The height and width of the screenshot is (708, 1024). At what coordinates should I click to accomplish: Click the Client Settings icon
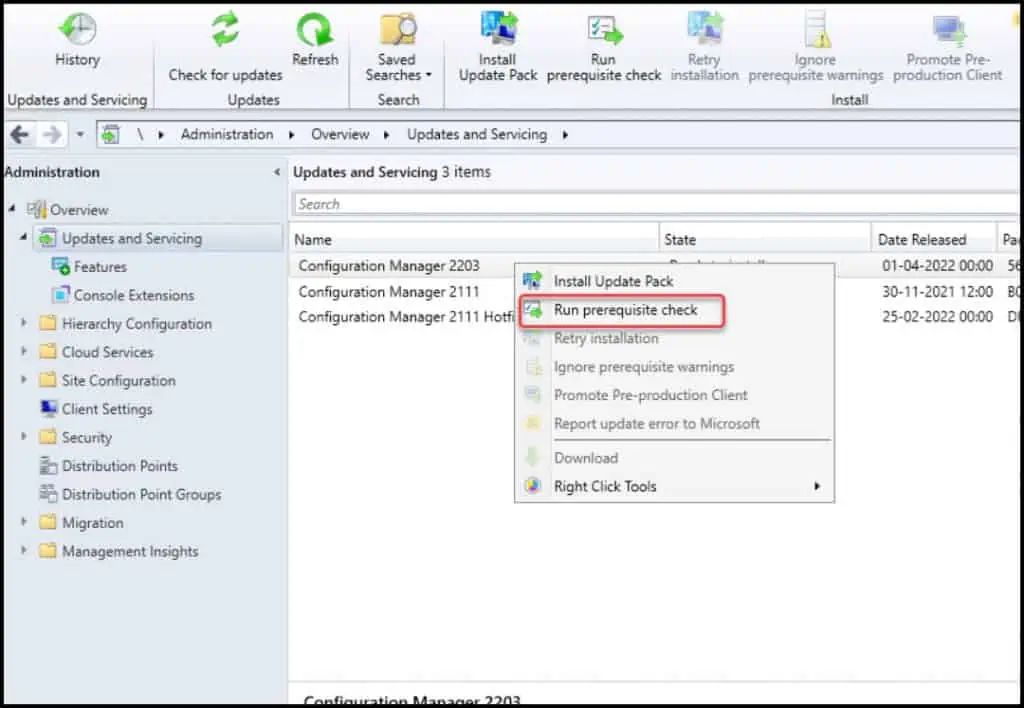click(x=48, y=409)
